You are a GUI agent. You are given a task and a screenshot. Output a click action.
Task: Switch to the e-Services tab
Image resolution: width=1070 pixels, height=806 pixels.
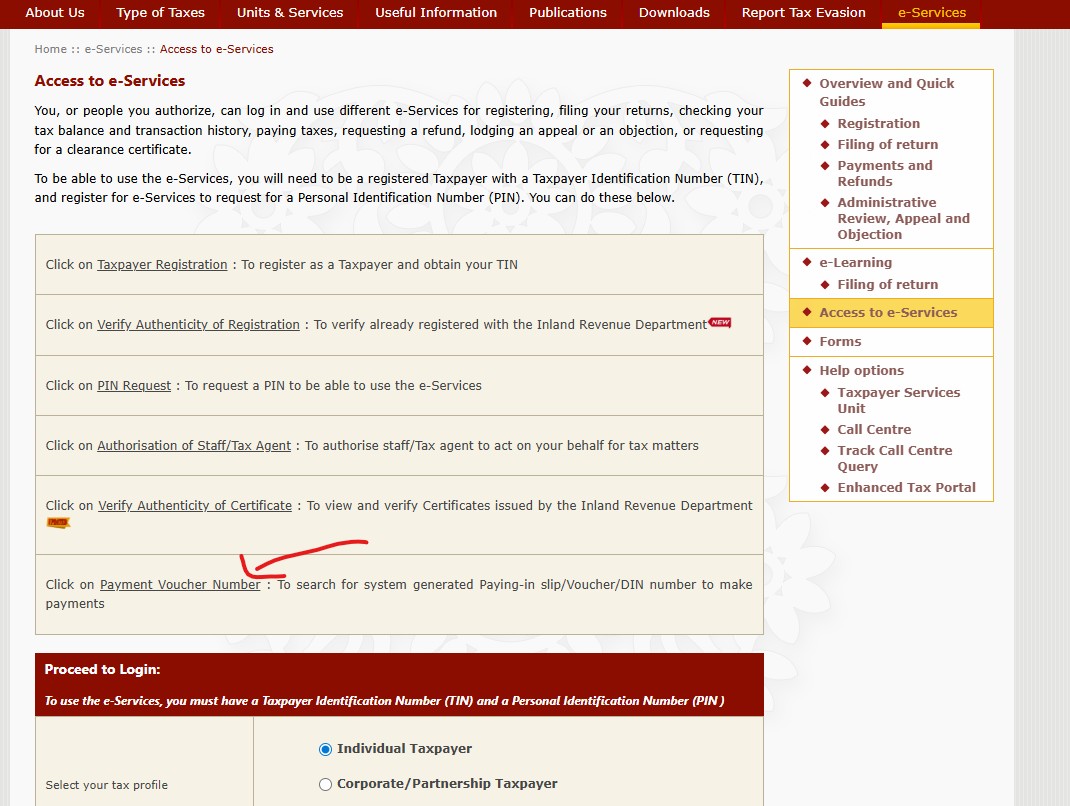[931, 13]
